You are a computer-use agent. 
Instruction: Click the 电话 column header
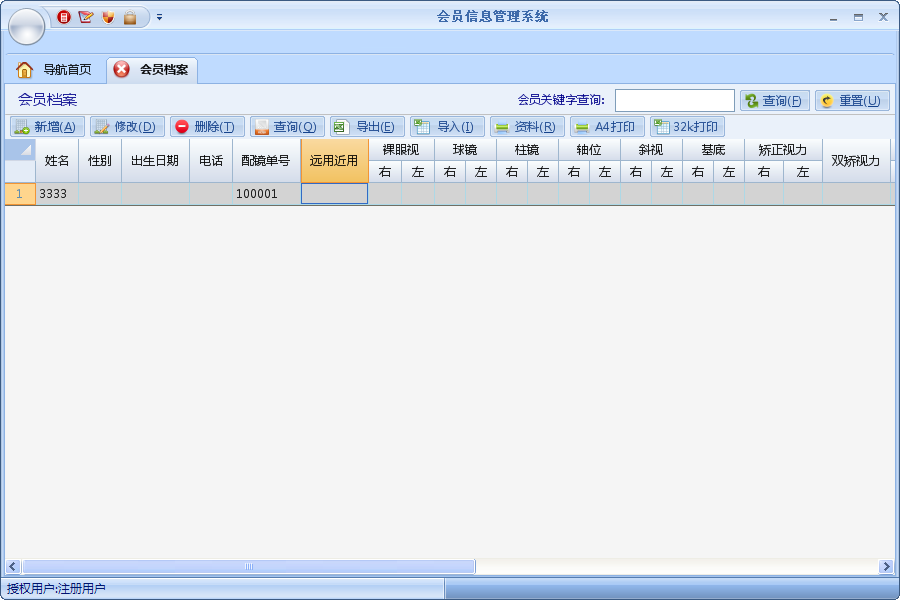click(x=211, y=161)
